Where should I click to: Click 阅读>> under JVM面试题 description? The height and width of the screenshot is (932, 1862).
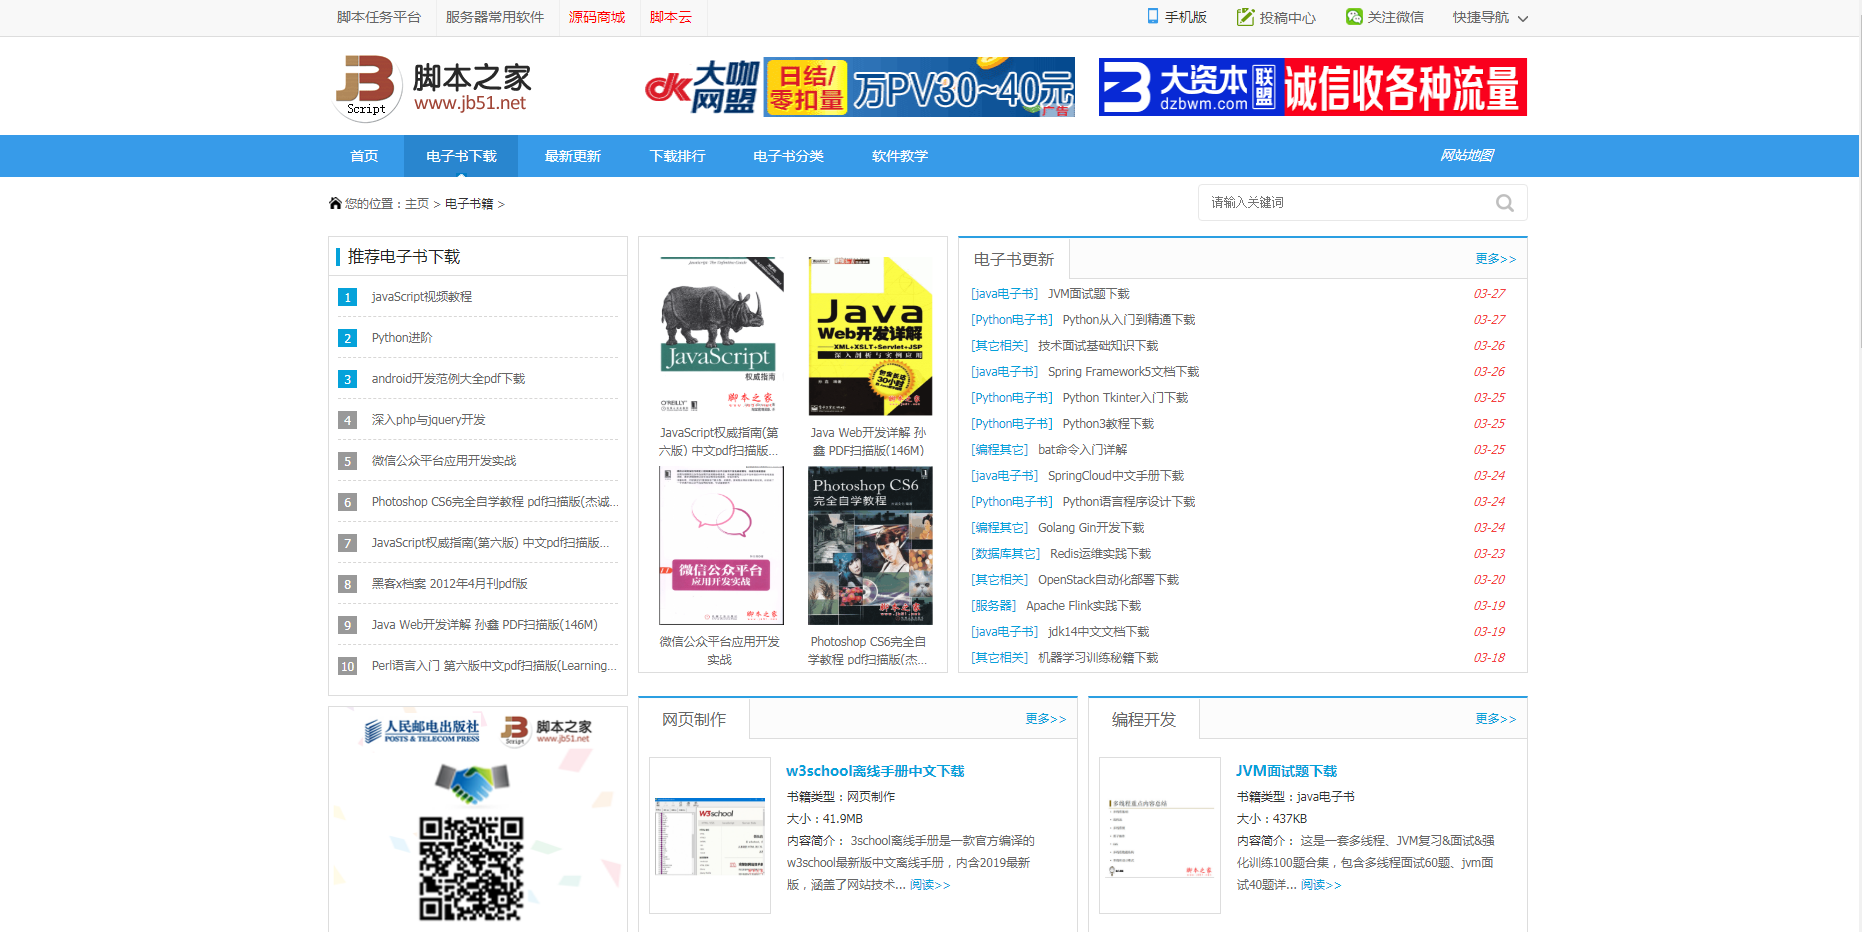point(1321,885)
